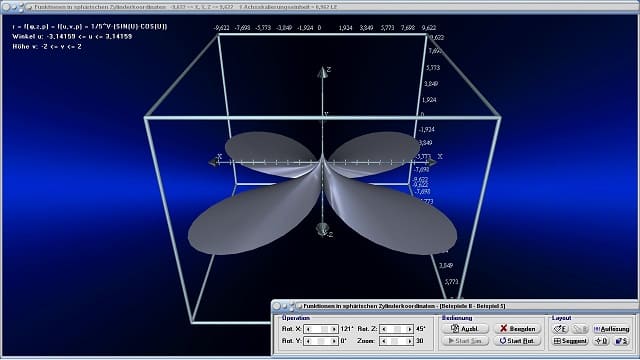
Task: Decrease Zoom with left arrow
Action: [x=384, y=341]
